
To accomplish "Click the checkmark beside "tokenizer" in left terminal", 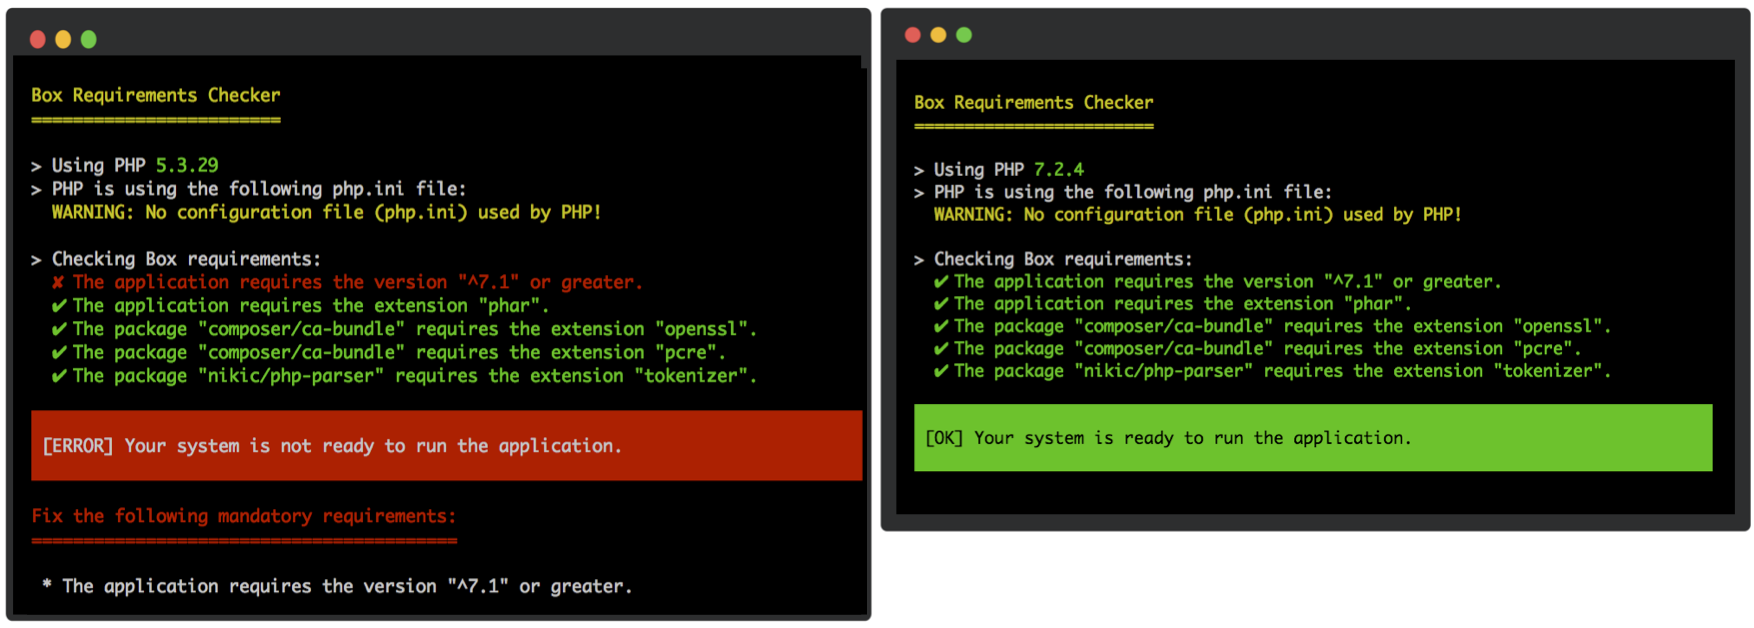I will tap(59, 376).
